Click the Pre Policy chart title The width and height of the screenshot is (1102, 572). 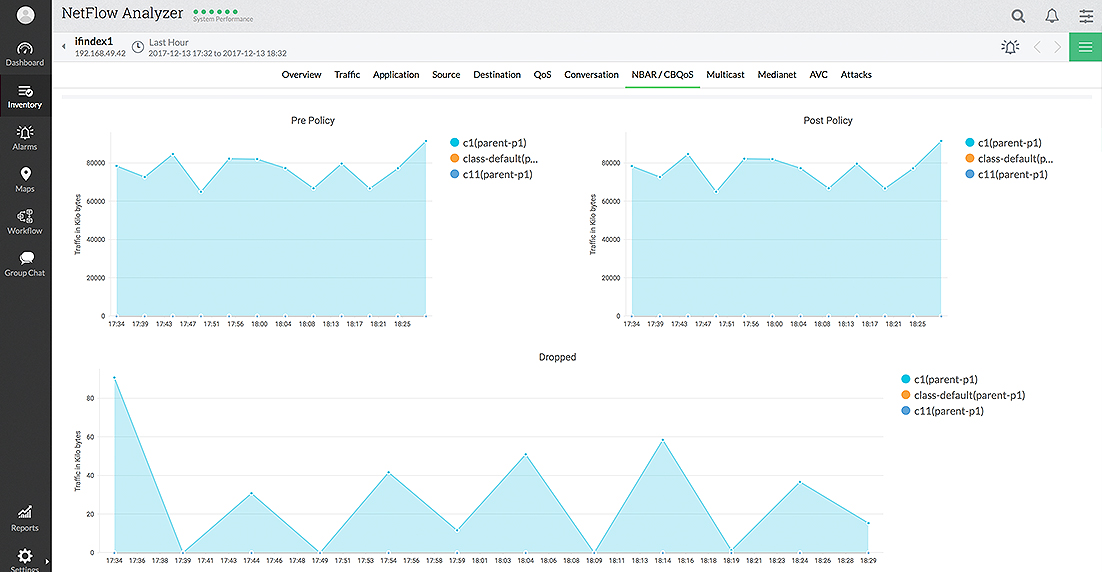[313, 121]
